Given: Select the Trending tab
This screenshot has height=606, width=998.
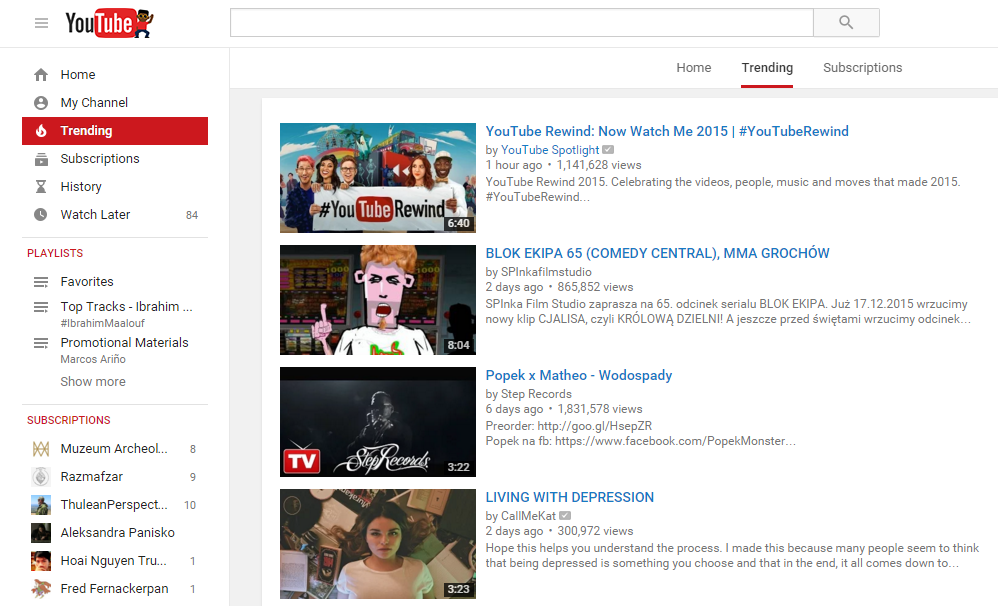Looking at the screenshot, I should click(x=767, y=67).
